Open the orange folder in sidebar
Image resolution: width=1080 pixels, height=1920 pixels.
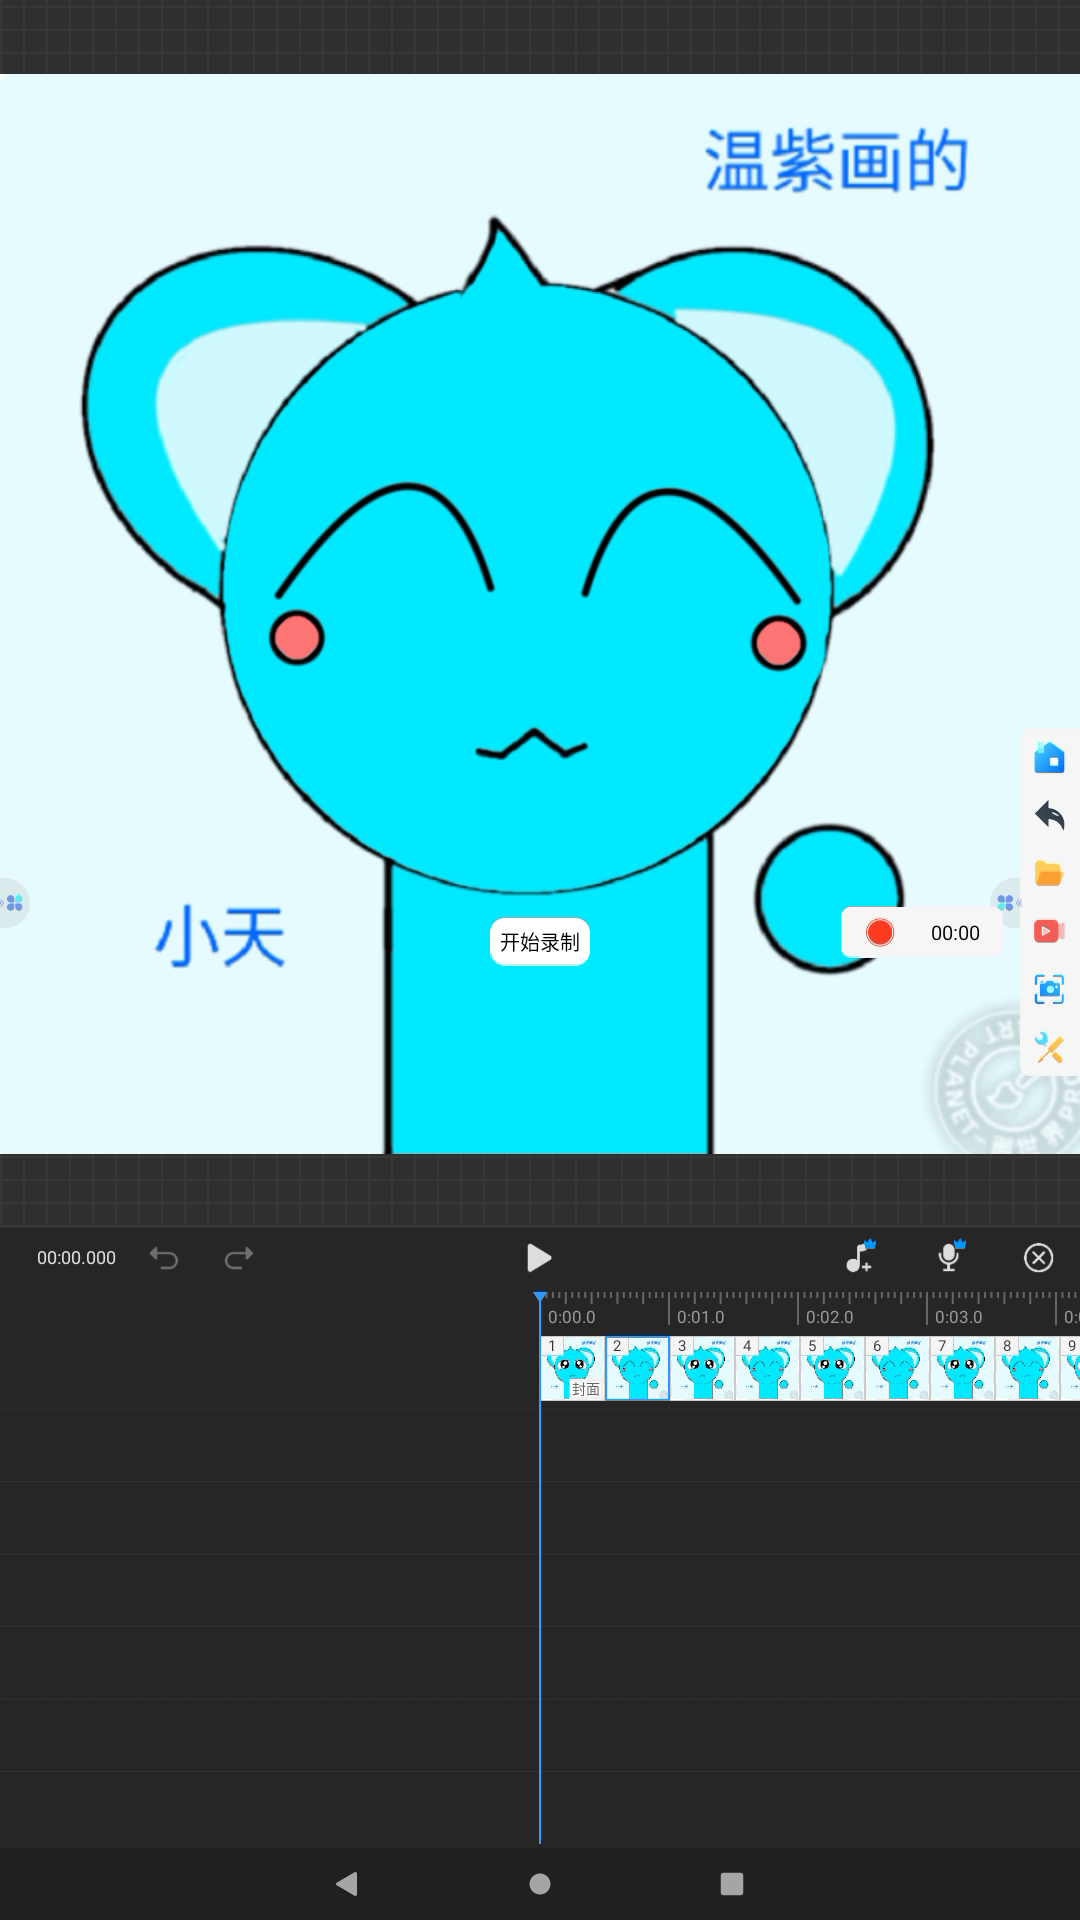point(1049,874)
